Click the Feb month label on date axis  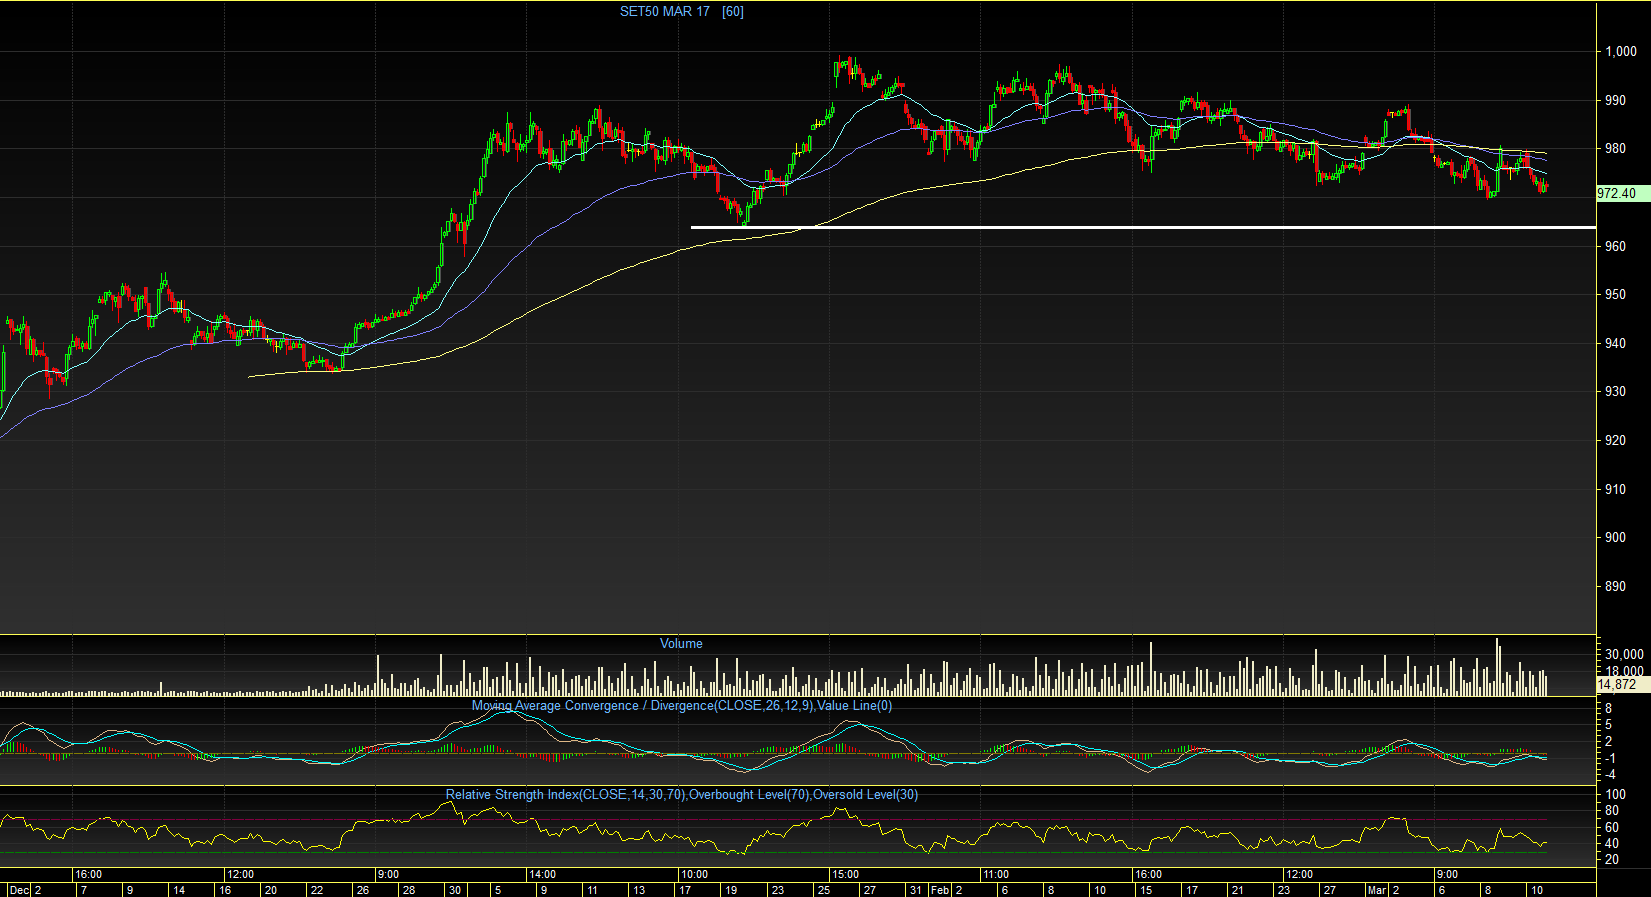click(940, 890)
